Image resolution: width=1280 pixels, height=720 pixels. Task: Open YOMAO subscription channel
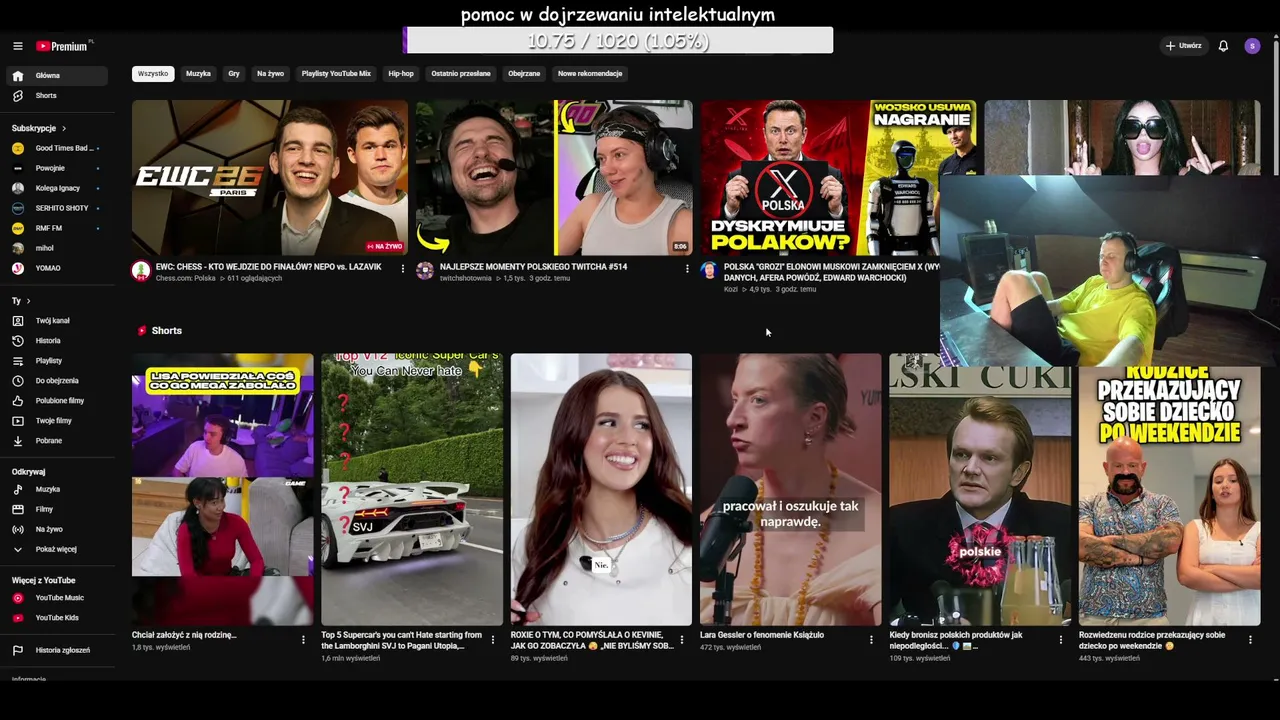pyautogui.click(x=57, y=269)
